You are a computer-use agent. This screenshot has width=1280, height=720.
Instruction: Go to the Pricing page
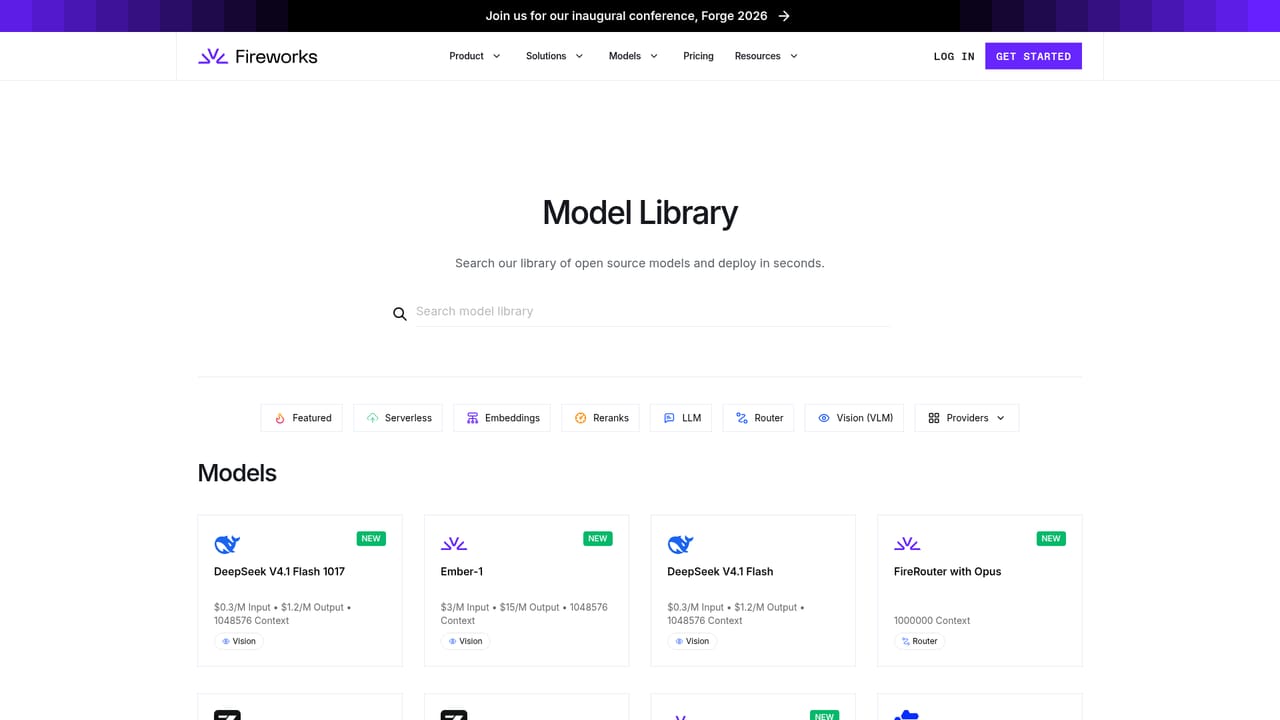click(x=698, y=56)
